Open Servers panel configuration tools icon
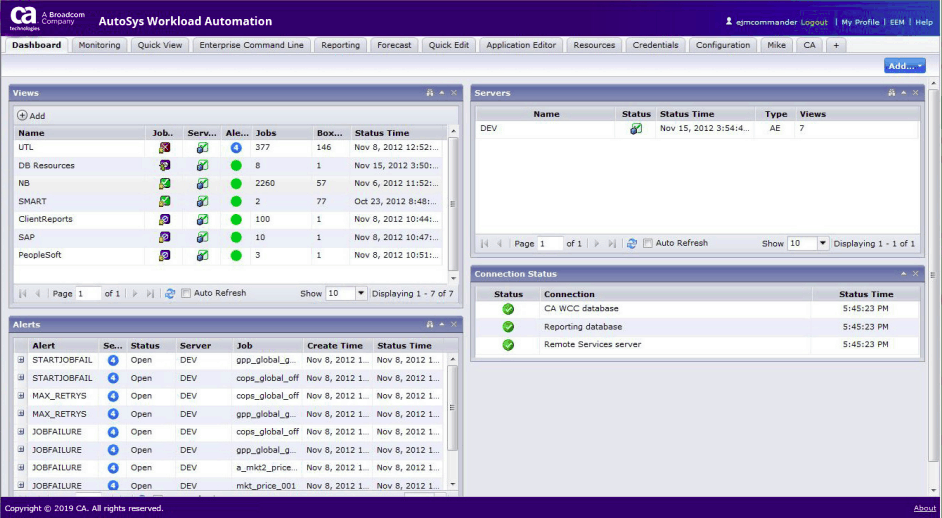This screenshot has height=518, width=942. pyautogui.click(x=892, y=93)
